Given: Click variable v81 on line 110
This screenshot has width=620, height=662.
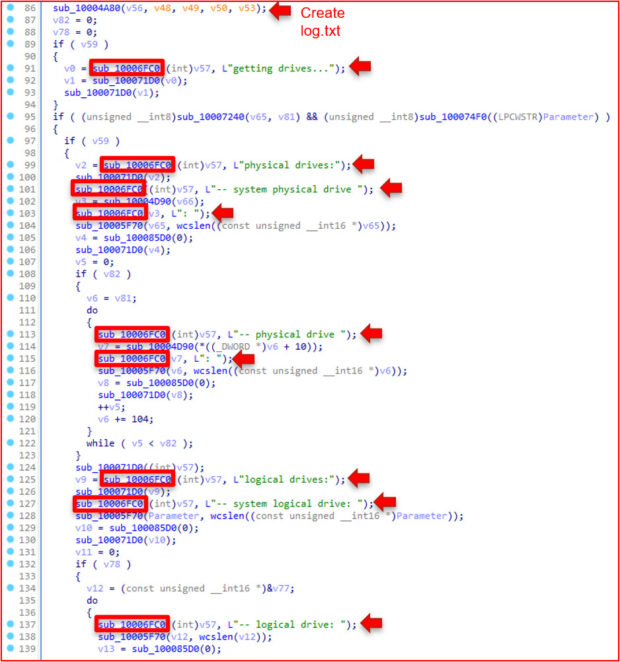Looking at the screenshot, I should point(123,298).
